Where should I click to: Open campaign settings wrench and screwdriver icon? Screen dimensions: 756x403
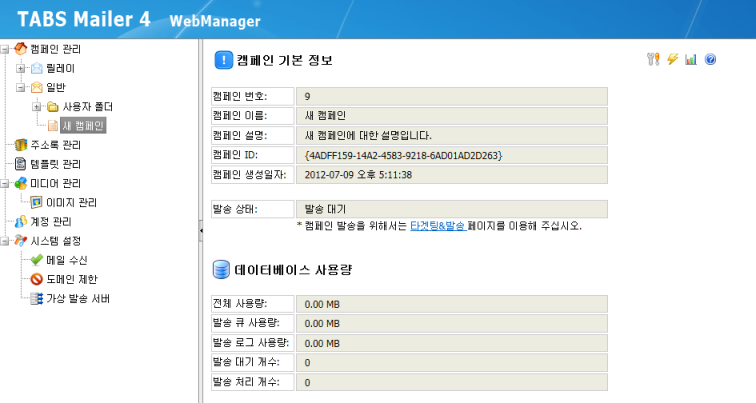656,60
